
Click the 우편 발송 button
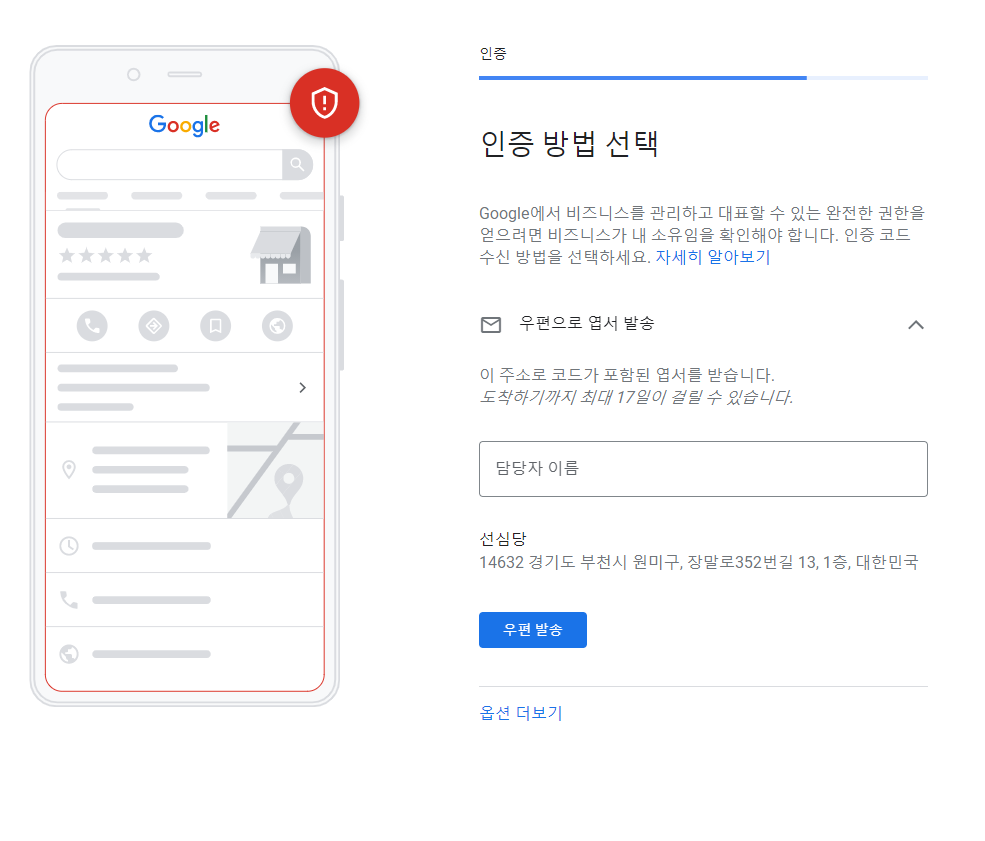click(x=533, y=629)
